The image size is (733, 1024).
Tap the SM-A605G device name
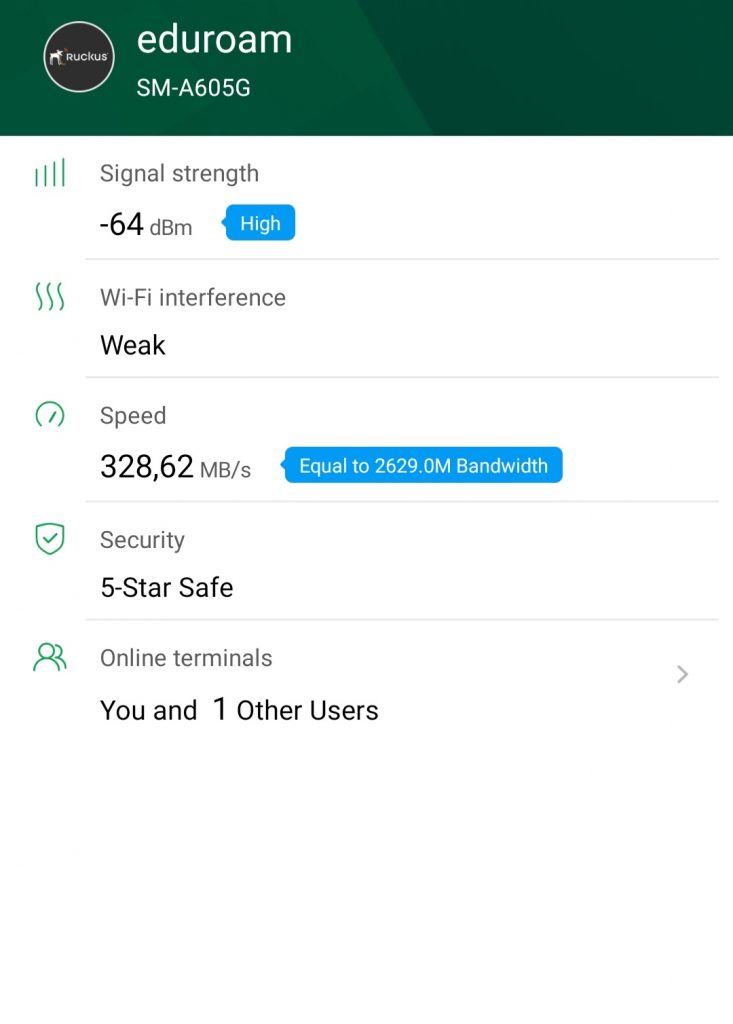[193, 88]
